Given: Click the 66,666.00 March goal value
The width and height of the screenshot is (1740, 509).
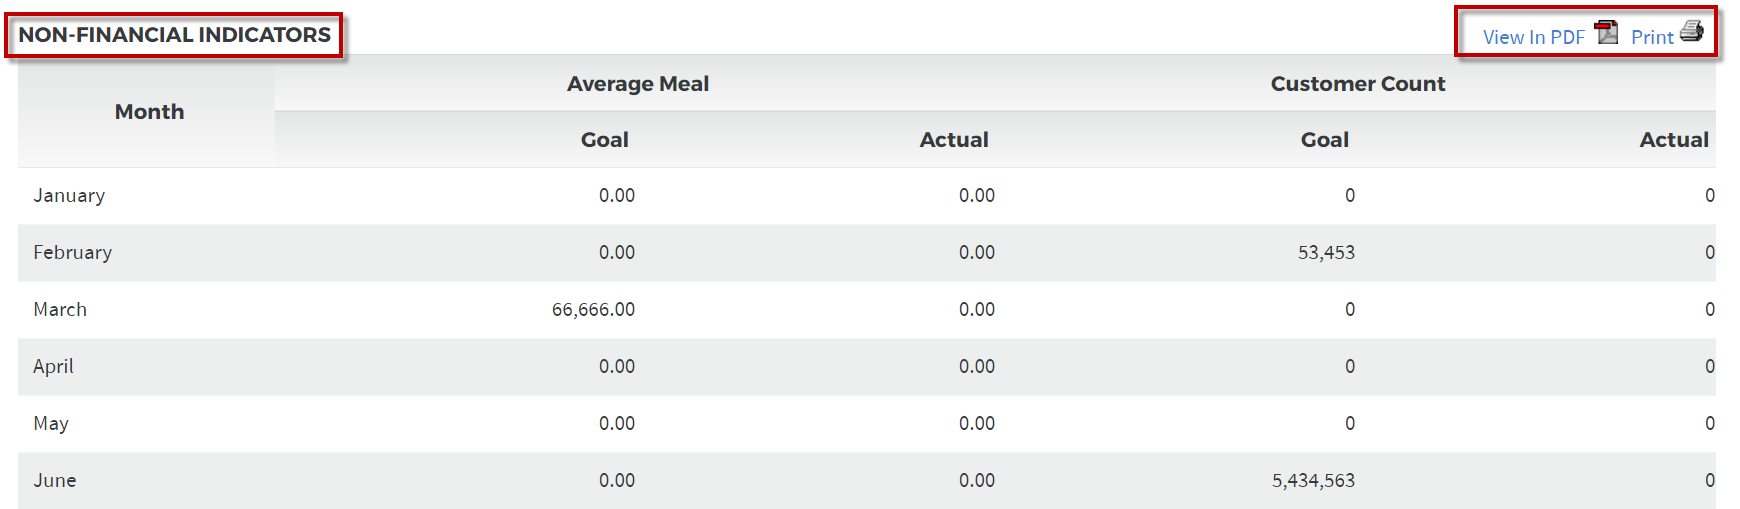Looking at the screenshot, I should coord(593,310).
